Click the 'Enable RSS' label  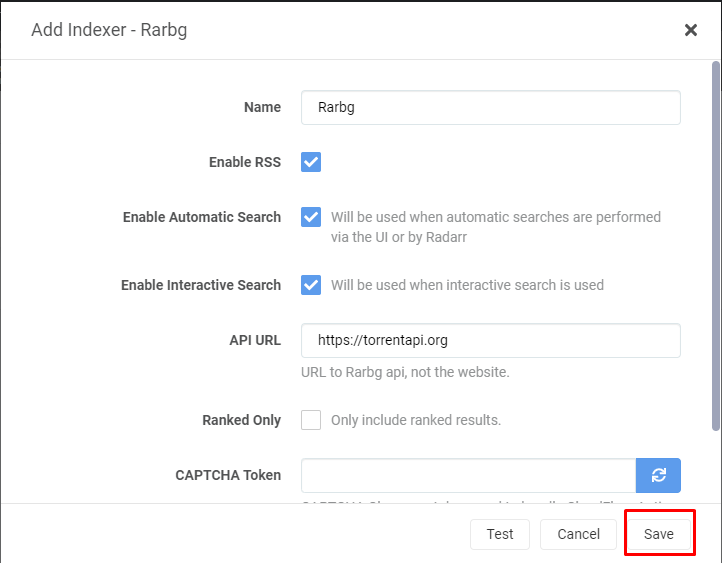point(245,162)
